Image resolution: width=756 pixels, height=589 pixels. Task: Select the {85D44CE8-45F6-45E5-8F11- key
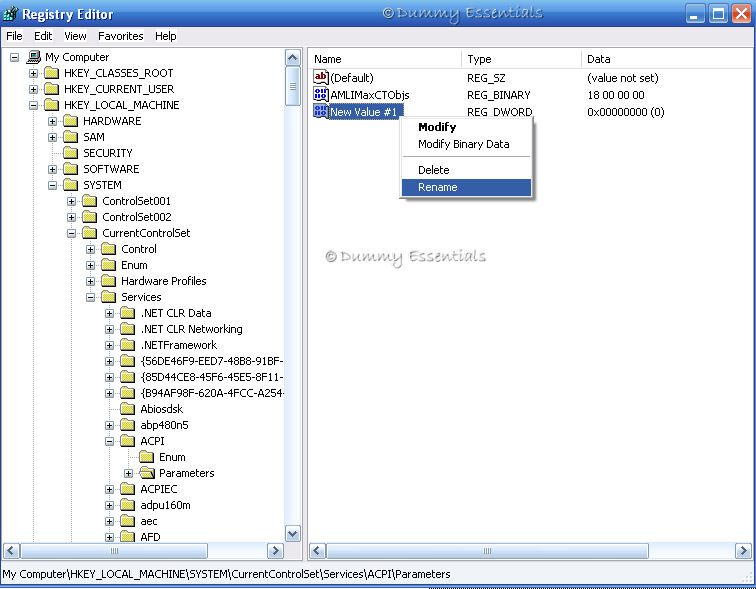pyautogui.click(x=212, y=377)
